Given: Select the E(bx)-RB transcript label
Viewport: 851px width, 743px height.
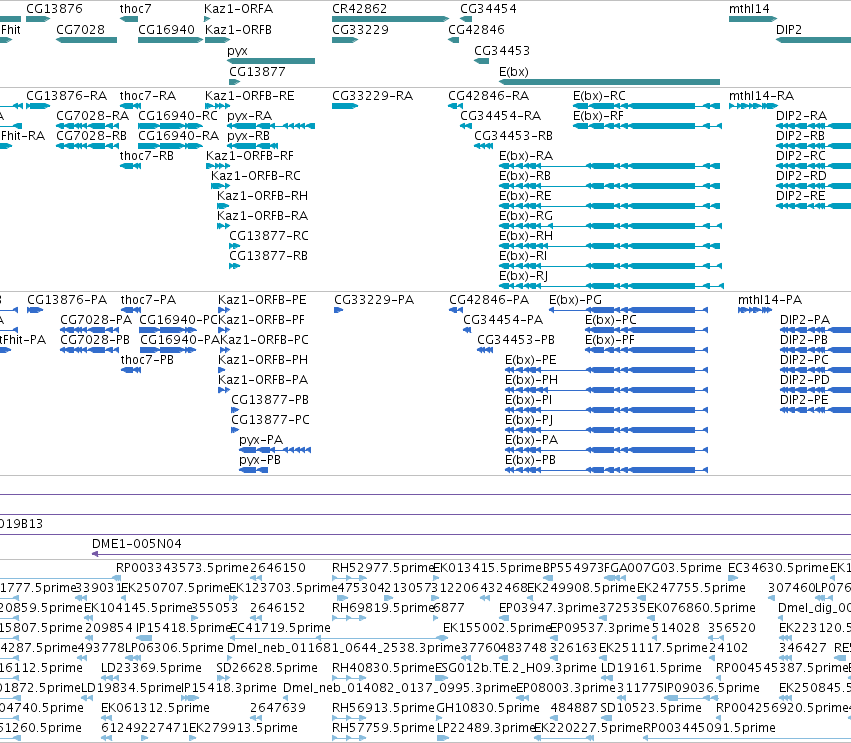Looking at the screenshot, I should coord(525,176).
